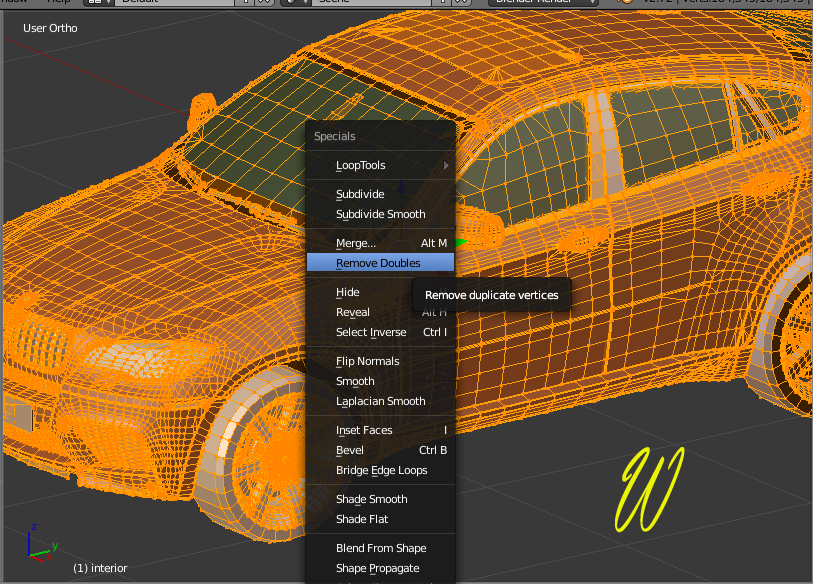
Task: Select Bridge Edge Loops entry
Action: [380, 470]
